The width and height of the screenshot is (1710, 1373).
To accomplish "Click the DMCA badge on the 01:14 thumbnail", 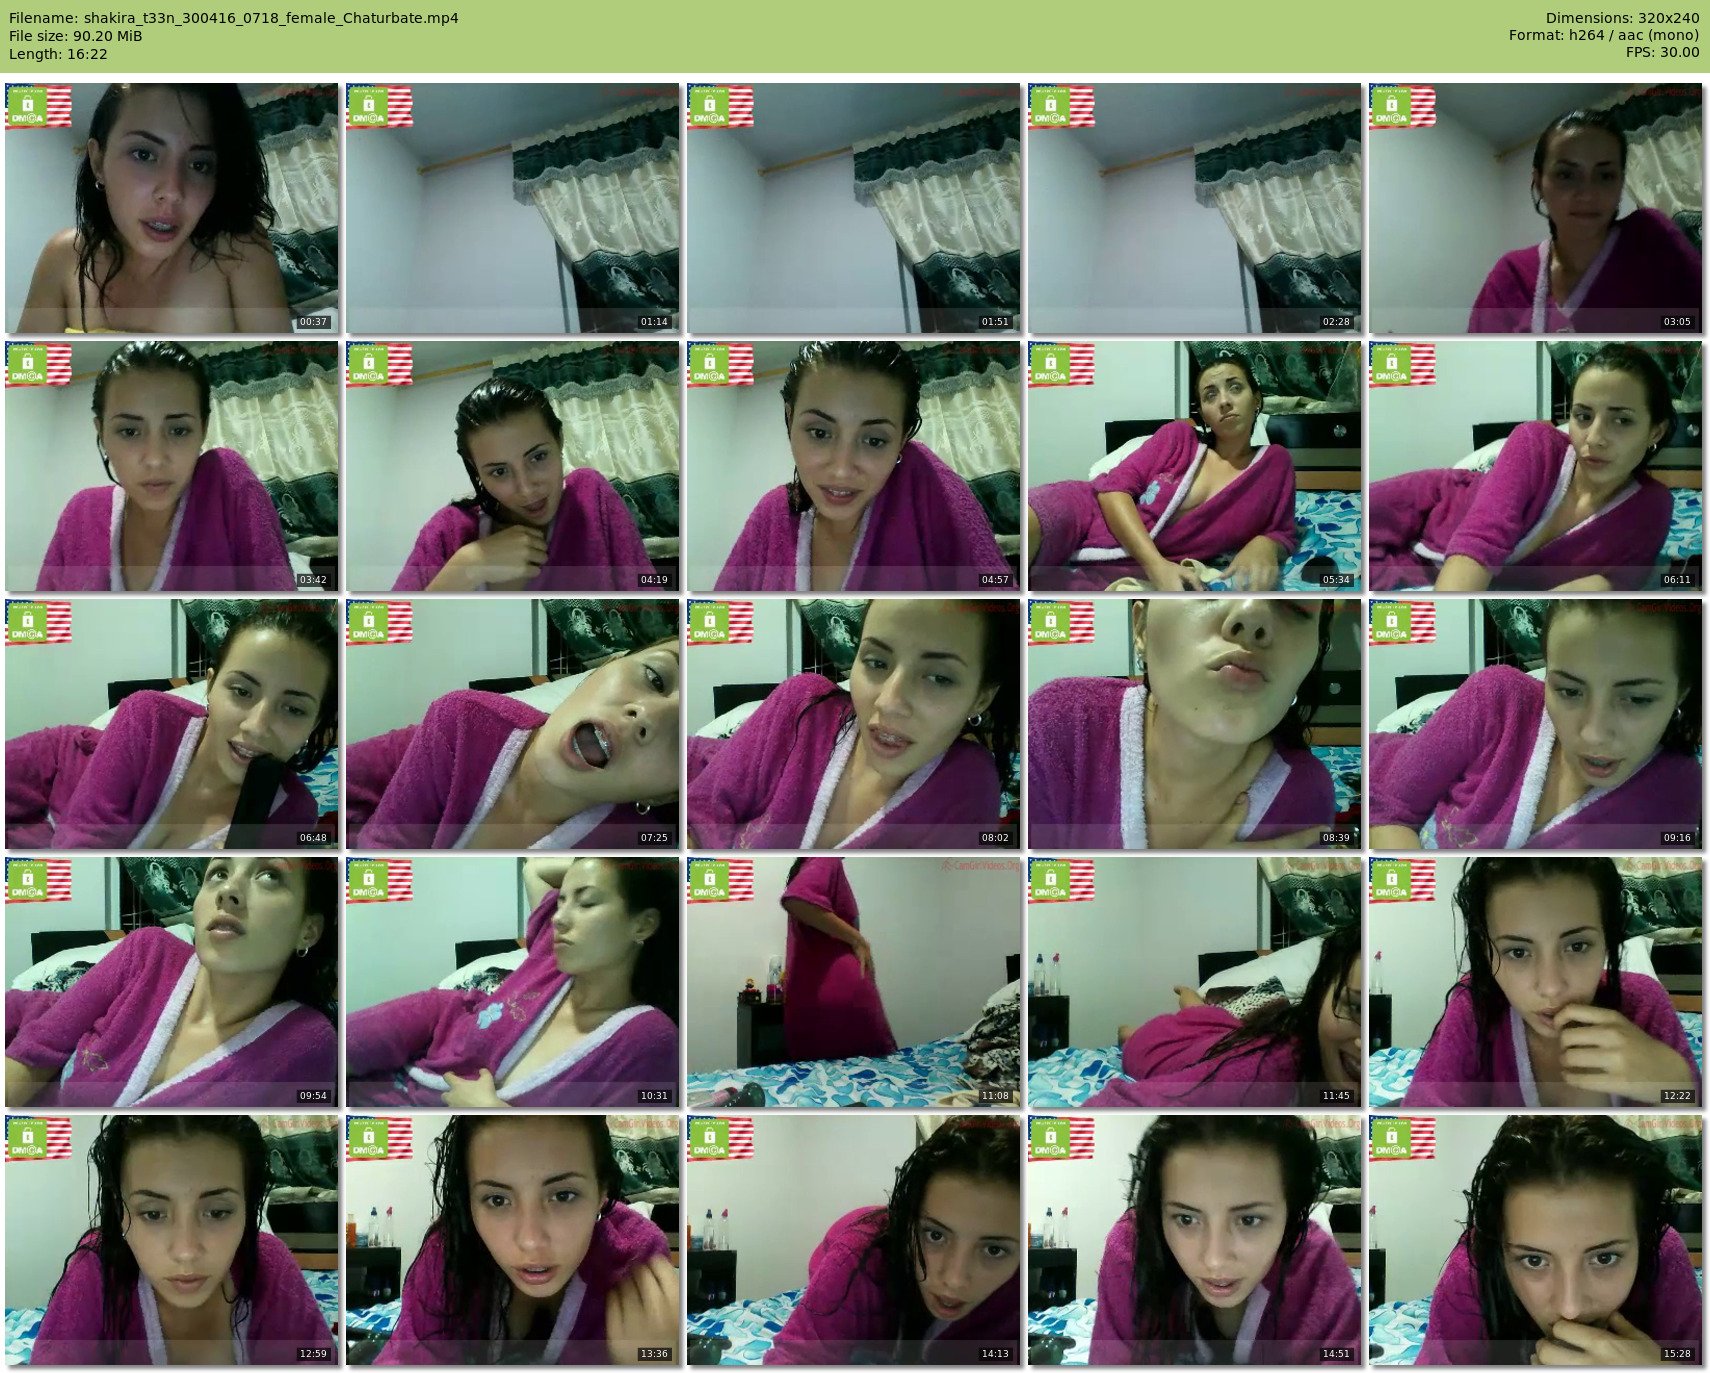I will pyautogui.click(x=379, y=107).
